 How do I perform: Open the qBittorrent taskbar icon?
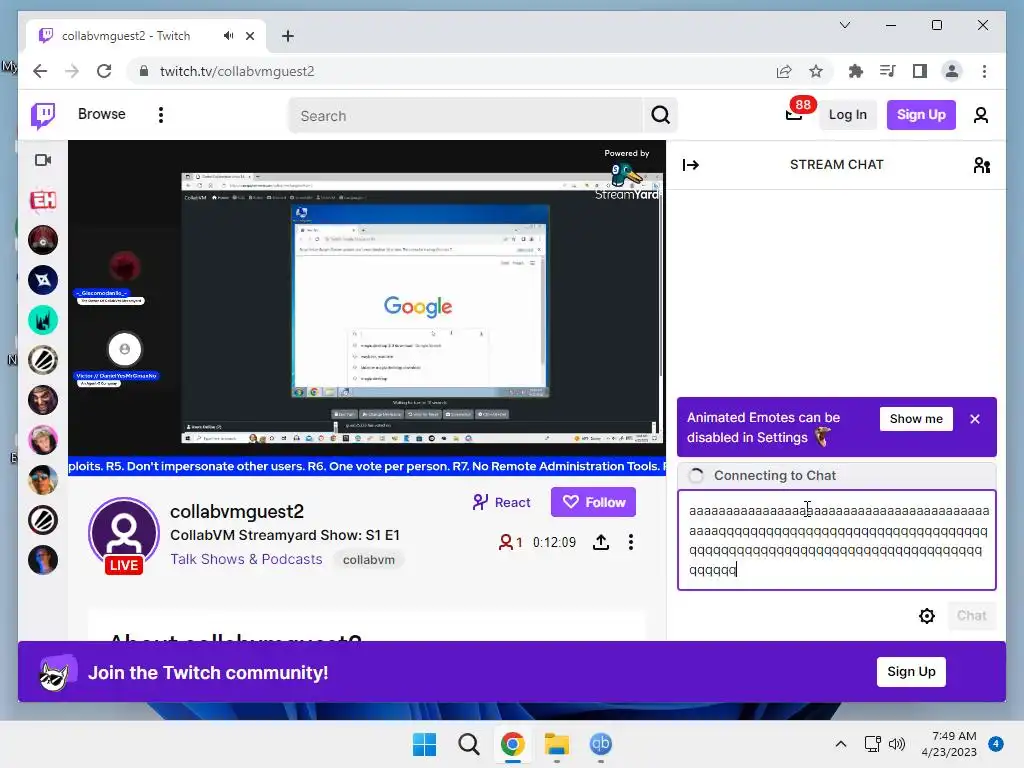click(x=600, y=744)
